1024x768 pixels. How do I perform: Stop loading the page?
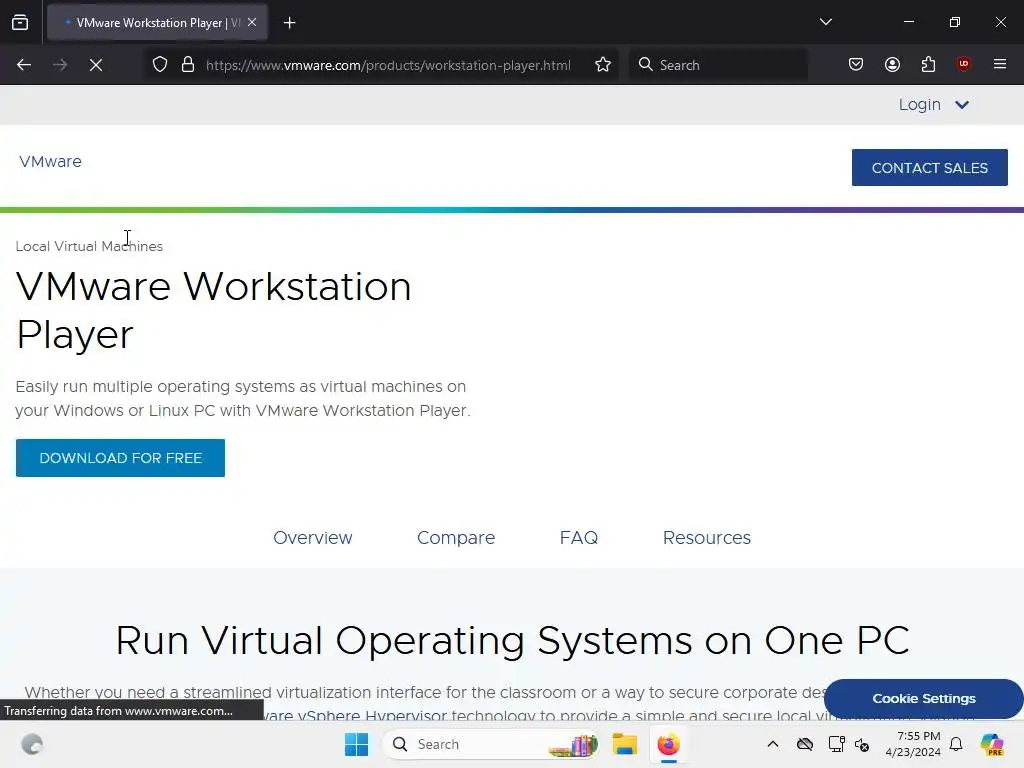pos(96,65)
